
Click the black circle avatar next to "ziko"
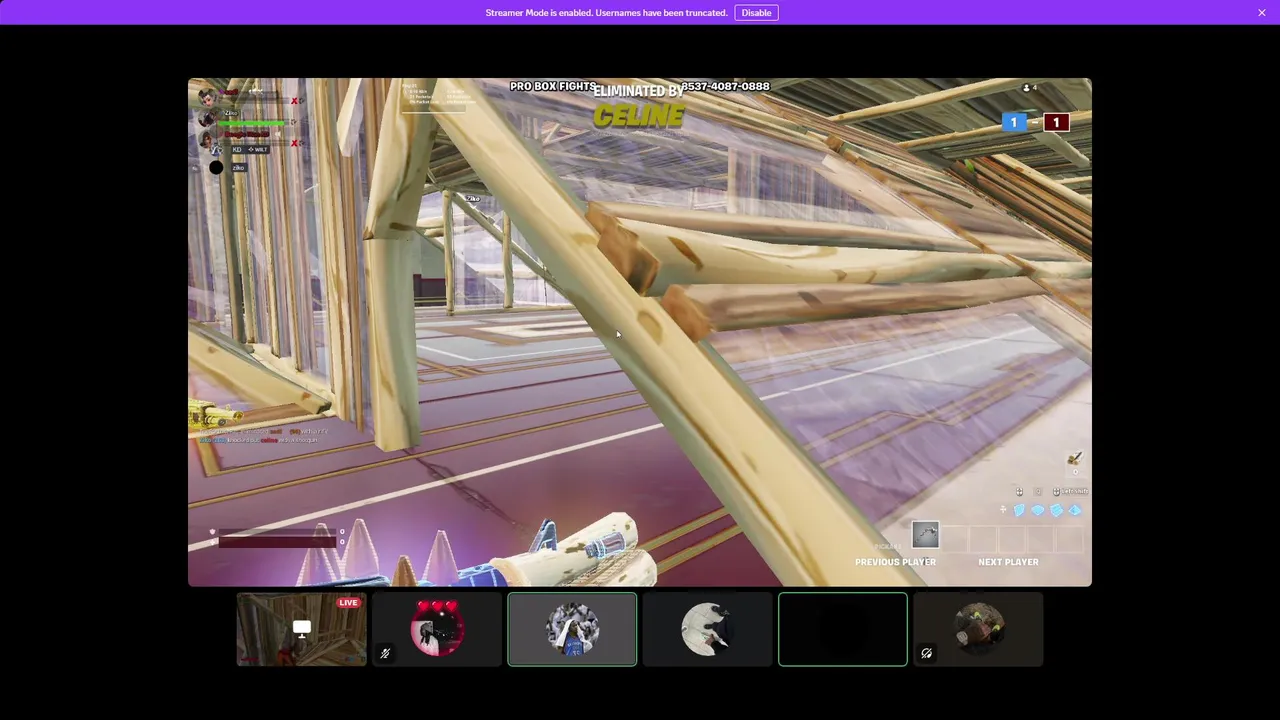(216, 167)
